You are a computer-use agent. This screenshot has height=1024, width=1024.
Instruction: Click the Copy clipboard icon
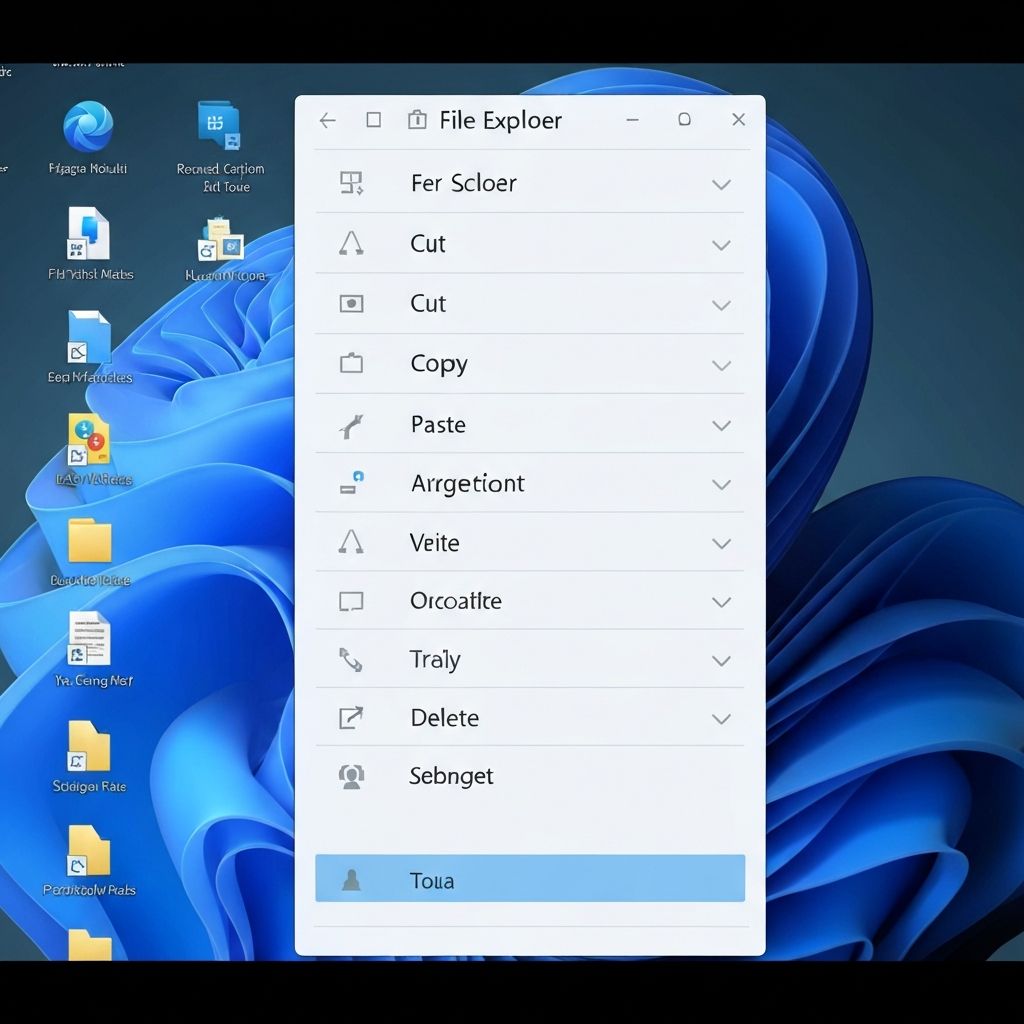click(351, 364)
